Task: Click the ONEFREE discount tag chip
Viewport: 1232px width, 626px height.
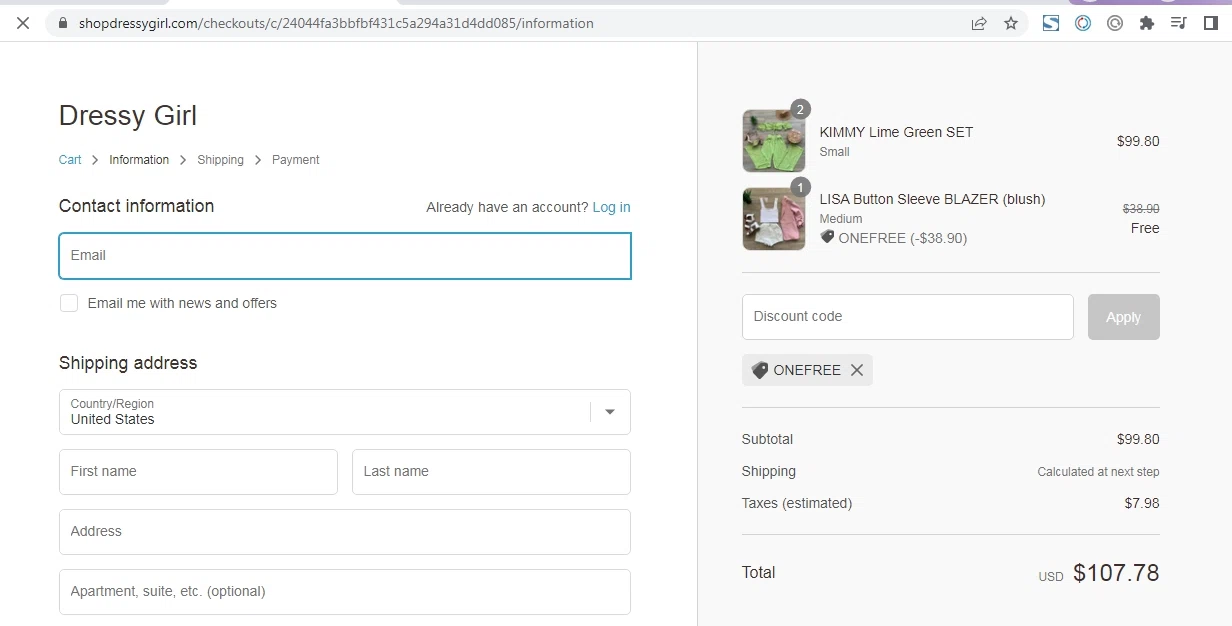Action: (807, 370)
